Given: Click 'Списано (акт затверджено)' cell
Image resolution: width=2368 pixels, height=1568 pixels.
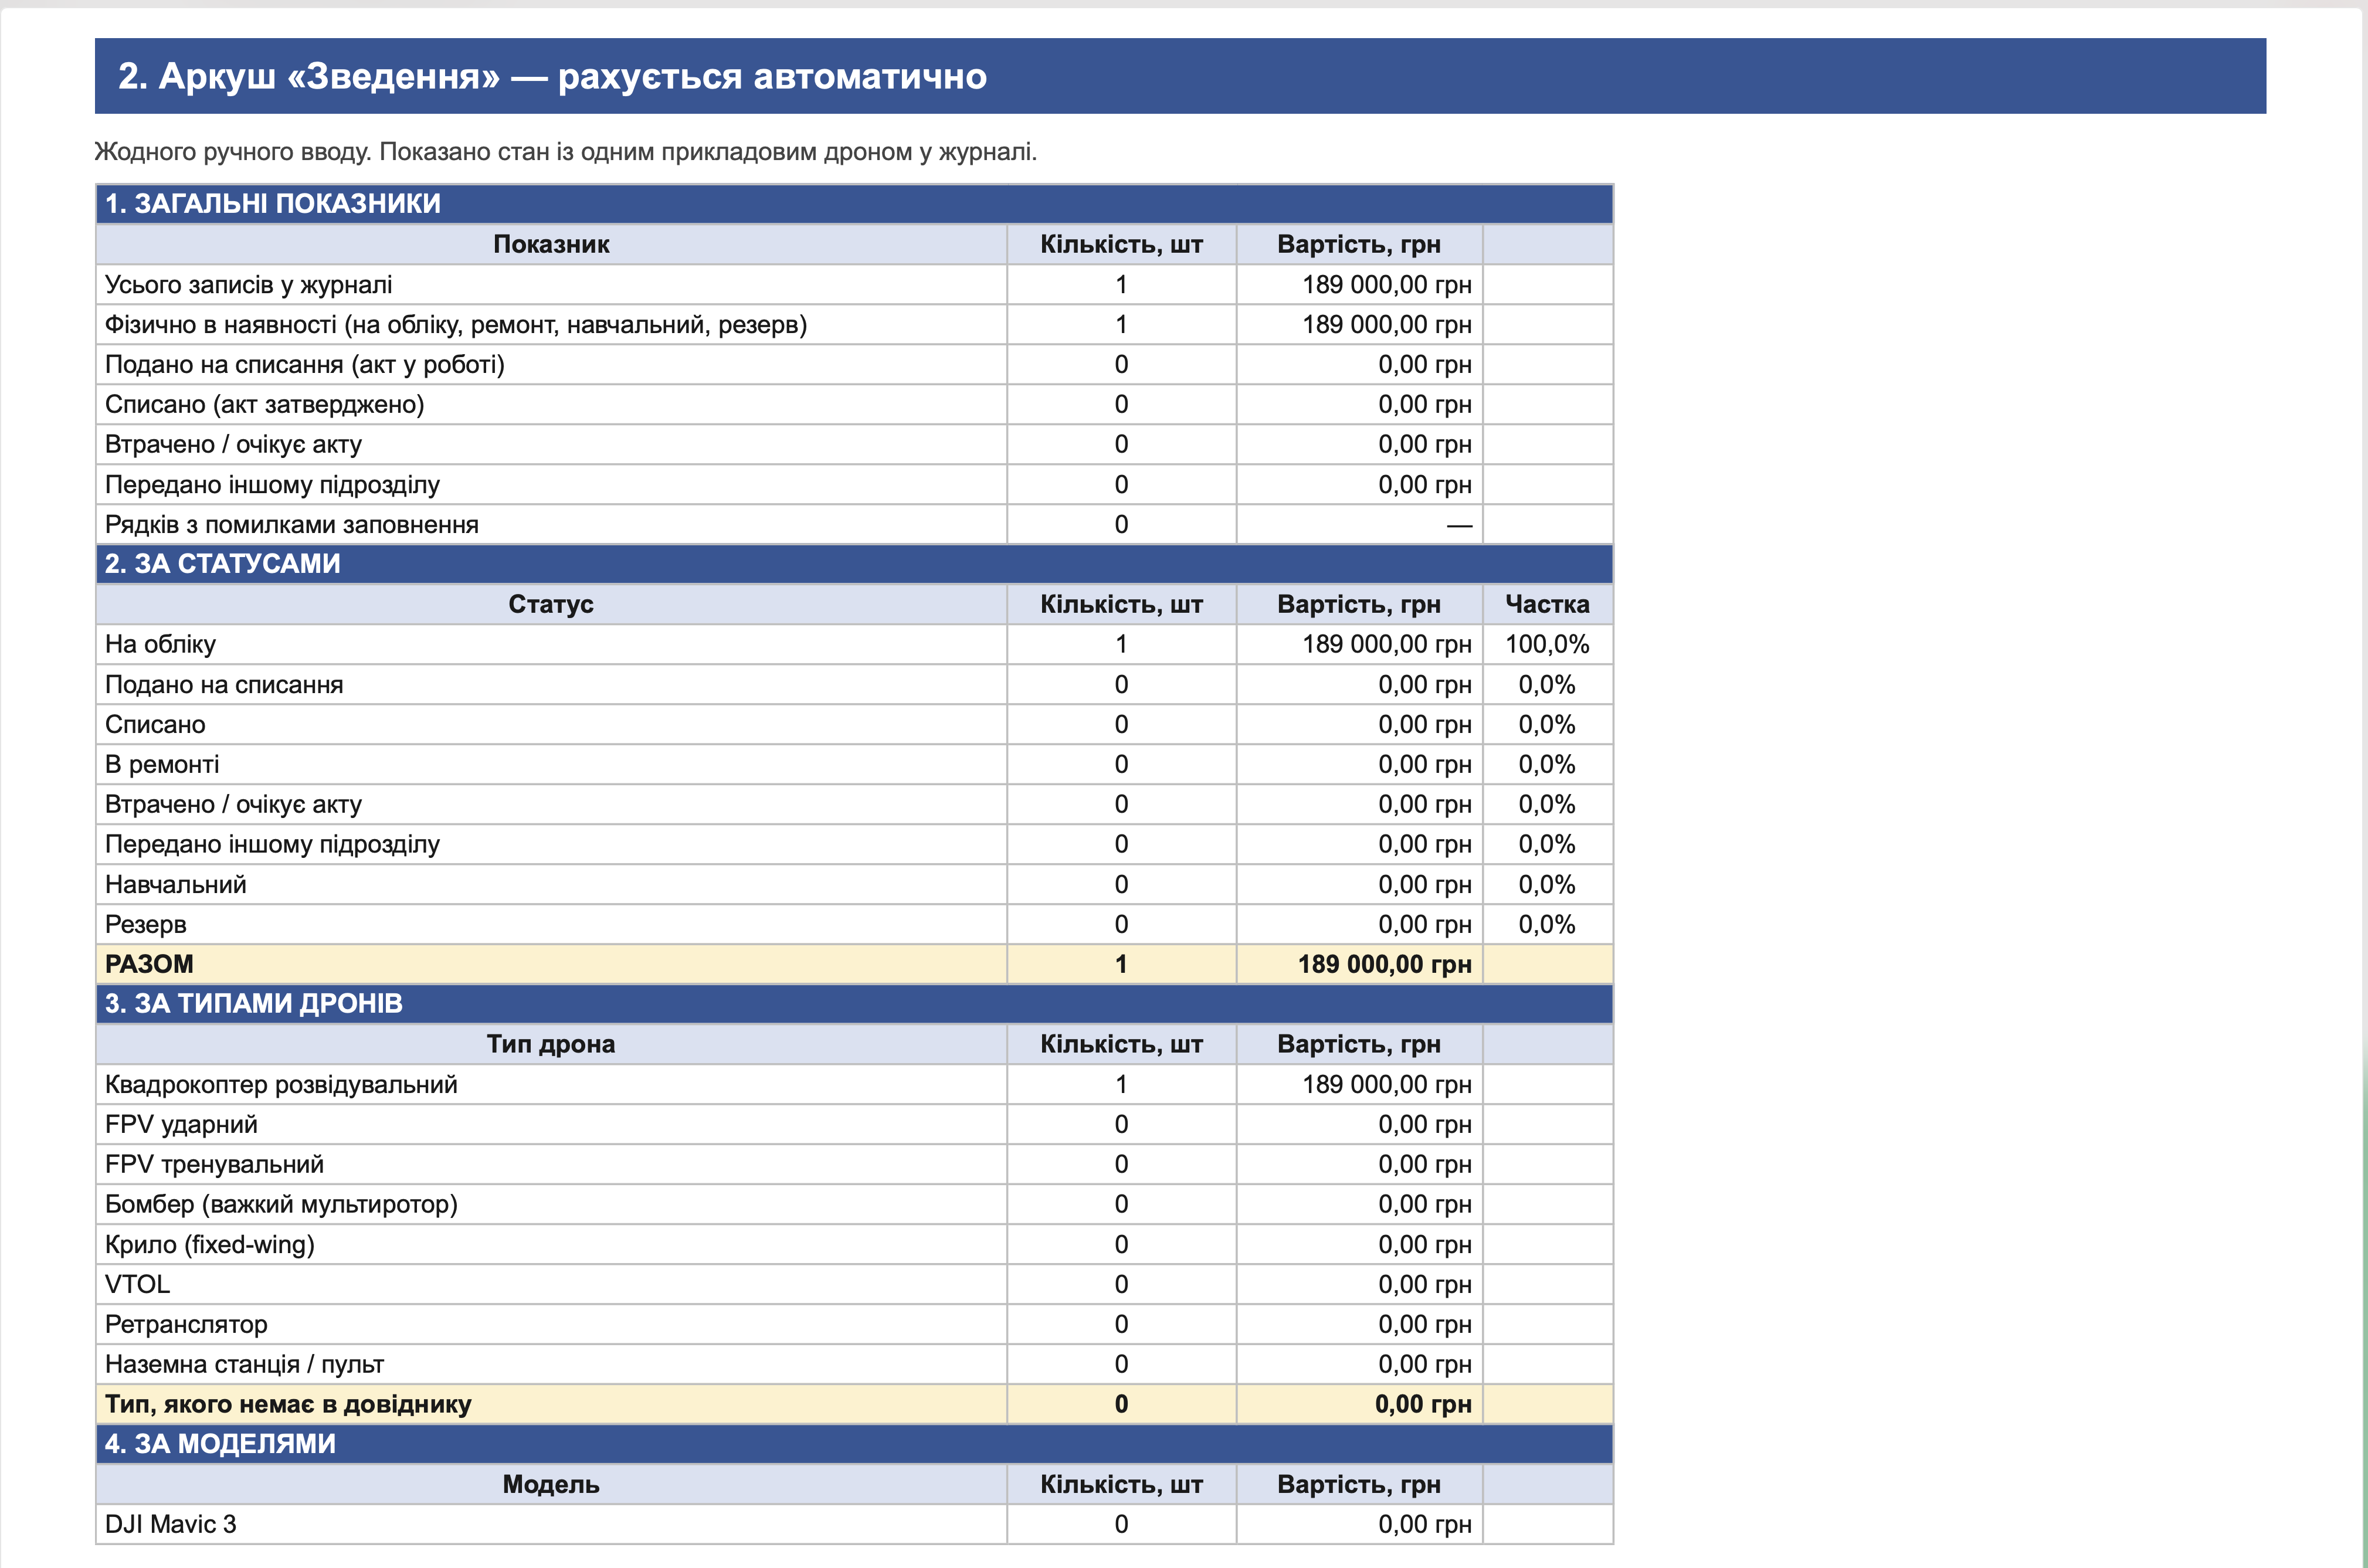Looking at the screenshot, I should pos(551,405).
